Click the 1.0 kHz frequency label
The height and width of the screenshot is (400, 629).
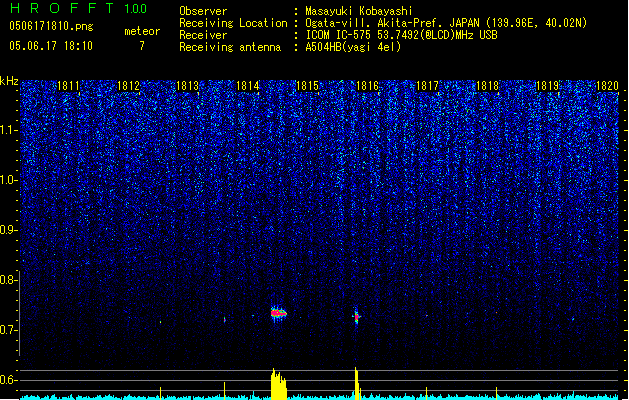tap(9, 180)
